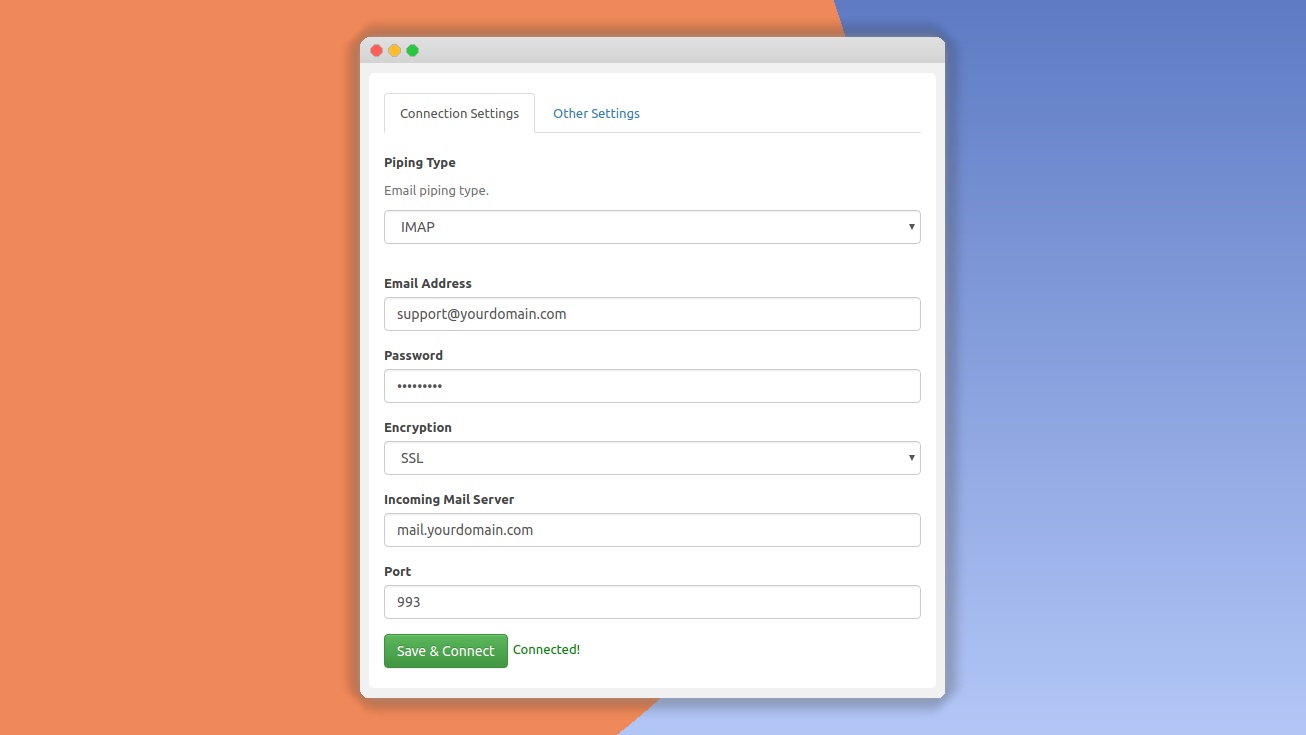Click the 'Email piping type.' description text

pyautogui.click(x=436, y=191)
